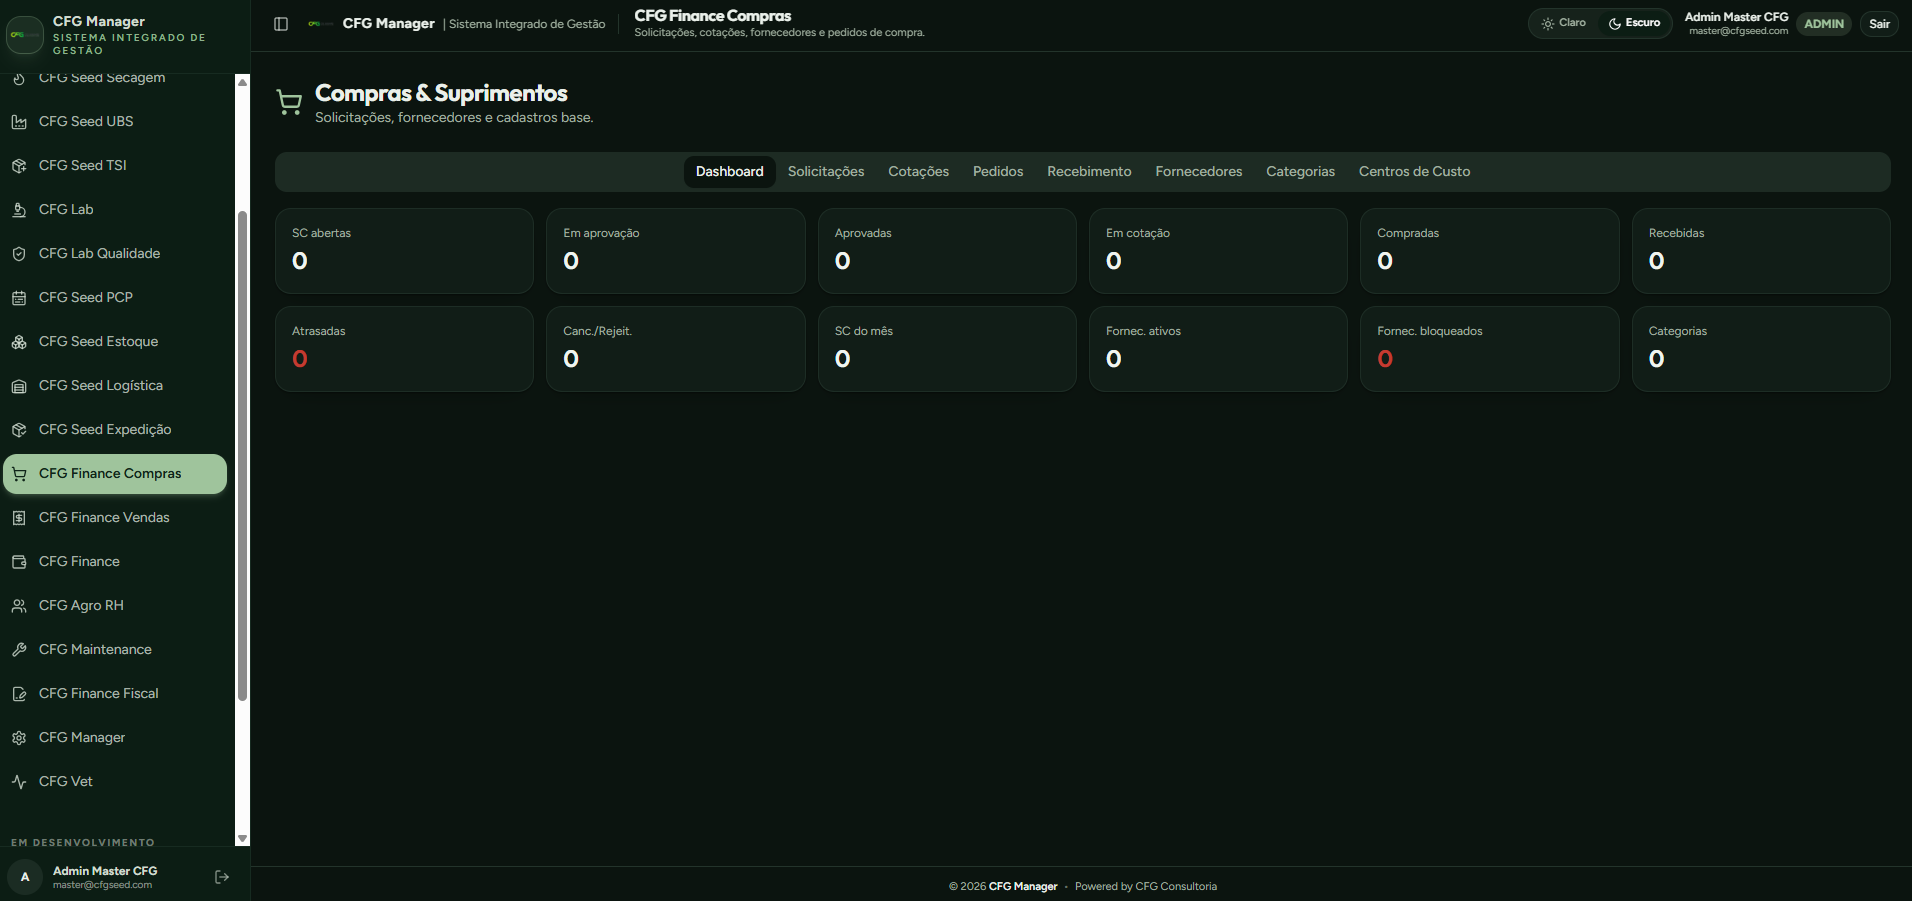Switch to Escuro dark theme
1912x901 pixels.
point(1634,23)
